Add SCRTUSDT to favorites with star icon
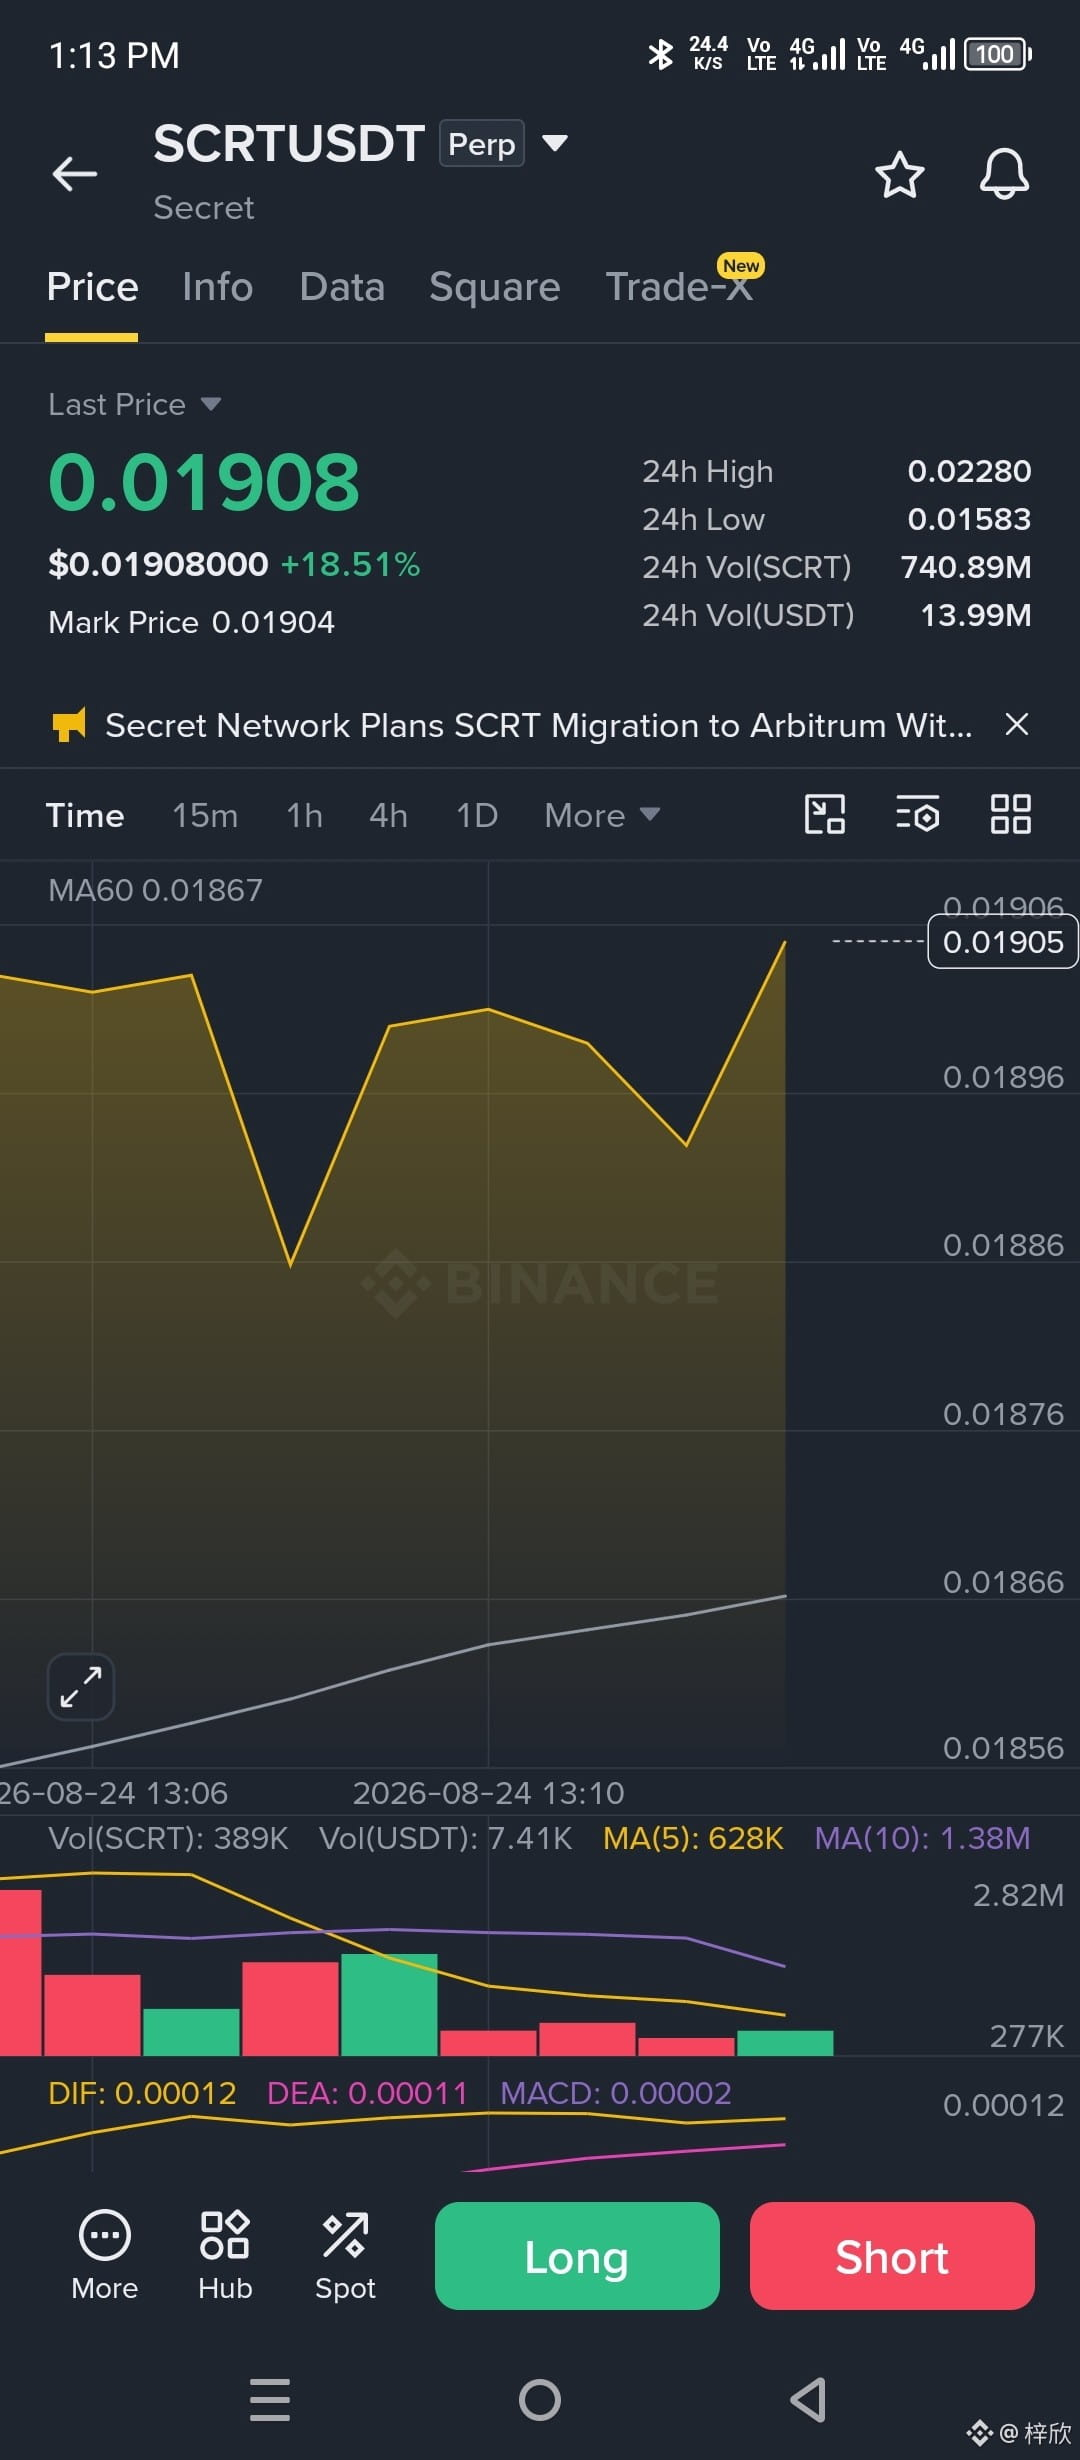 (900, 175)
